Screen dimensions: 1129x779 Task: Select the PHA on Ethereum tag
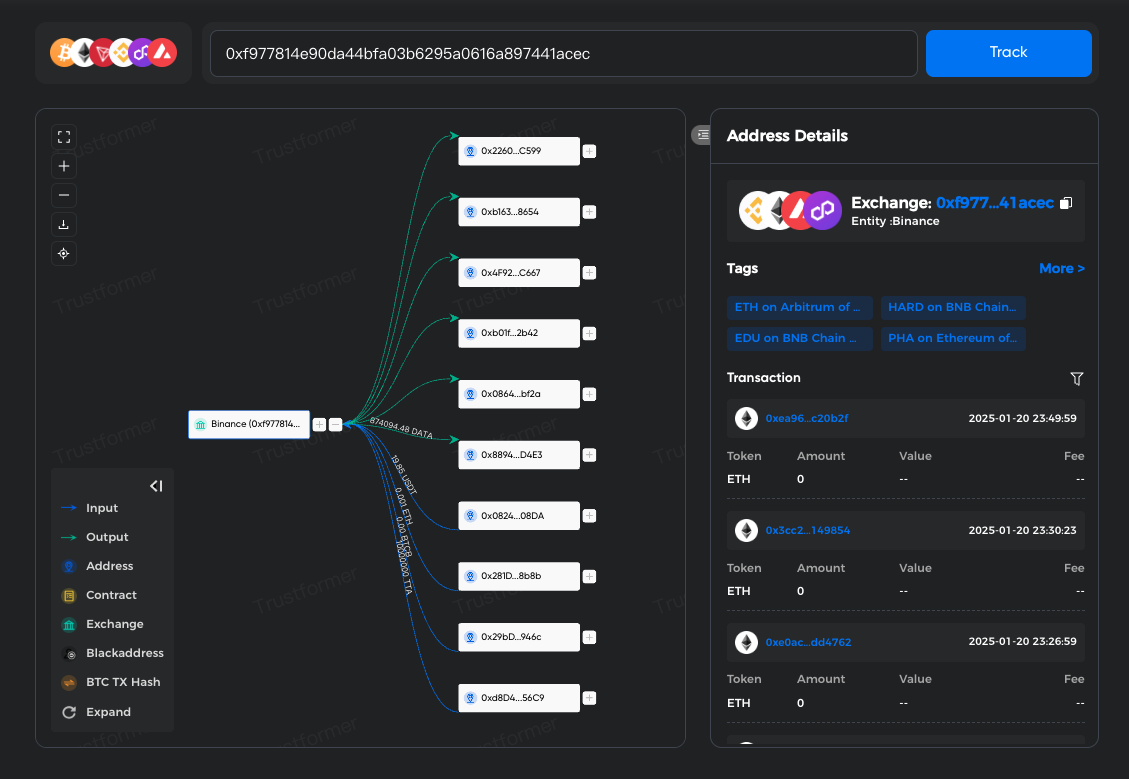point(953,338)
